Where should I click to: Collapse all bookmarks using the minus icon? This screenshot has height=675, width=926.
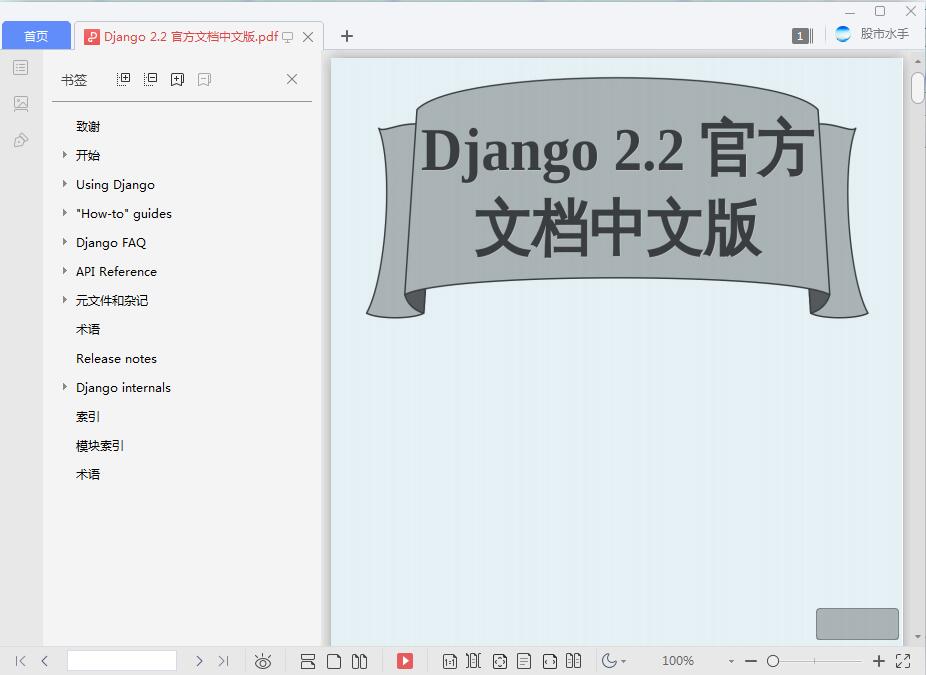tap(150, 79)
